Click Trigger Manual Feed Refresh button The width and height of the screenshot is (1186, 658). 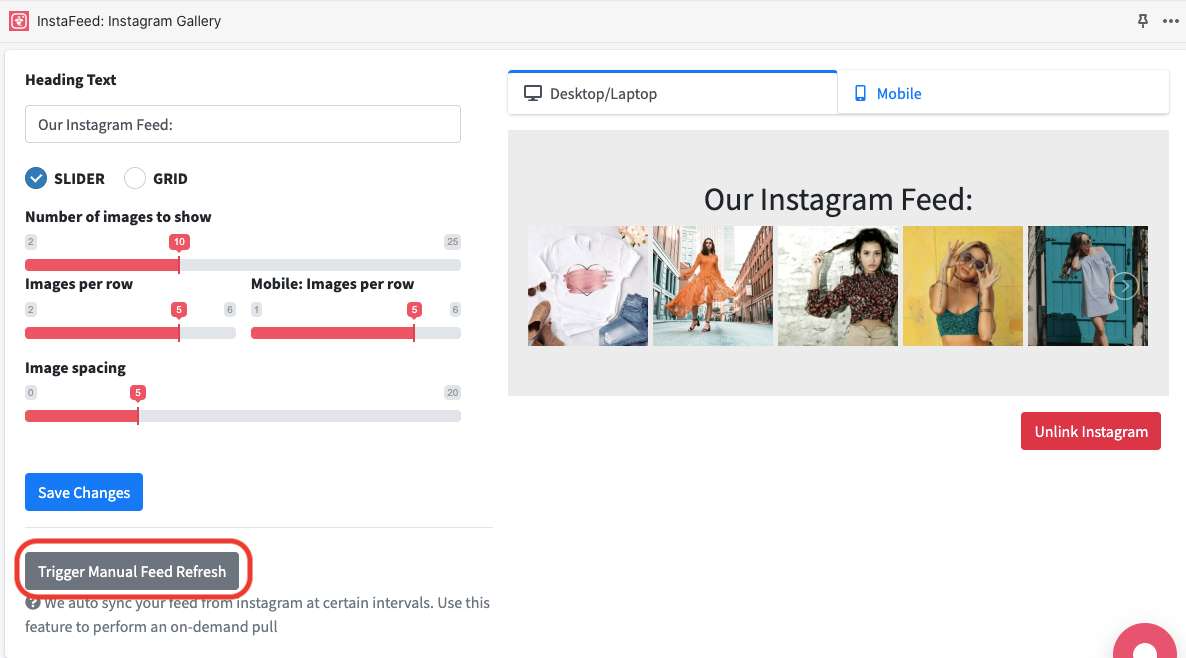pyautogui.click(x=132, y=572)
